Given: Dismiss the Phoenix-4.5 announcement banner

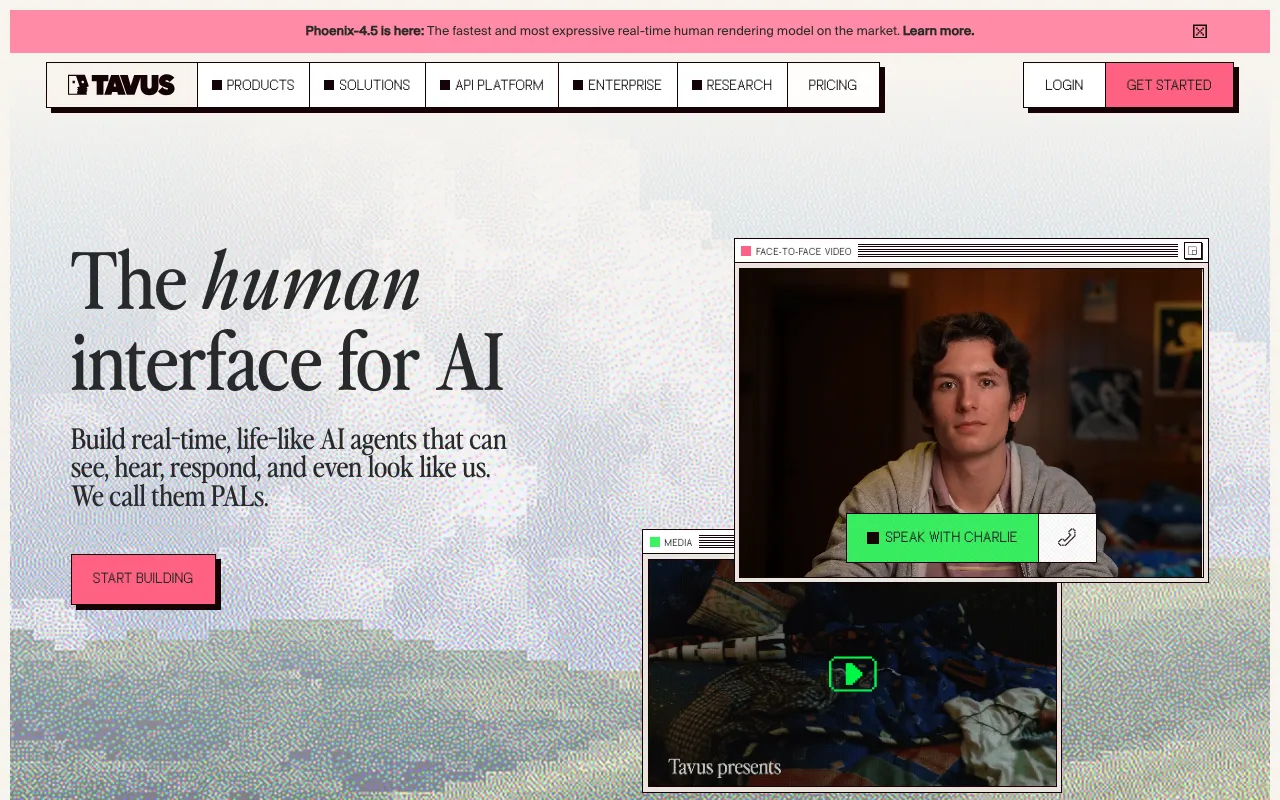Looking at the screenshot, I should click(x=1200, y=31).
